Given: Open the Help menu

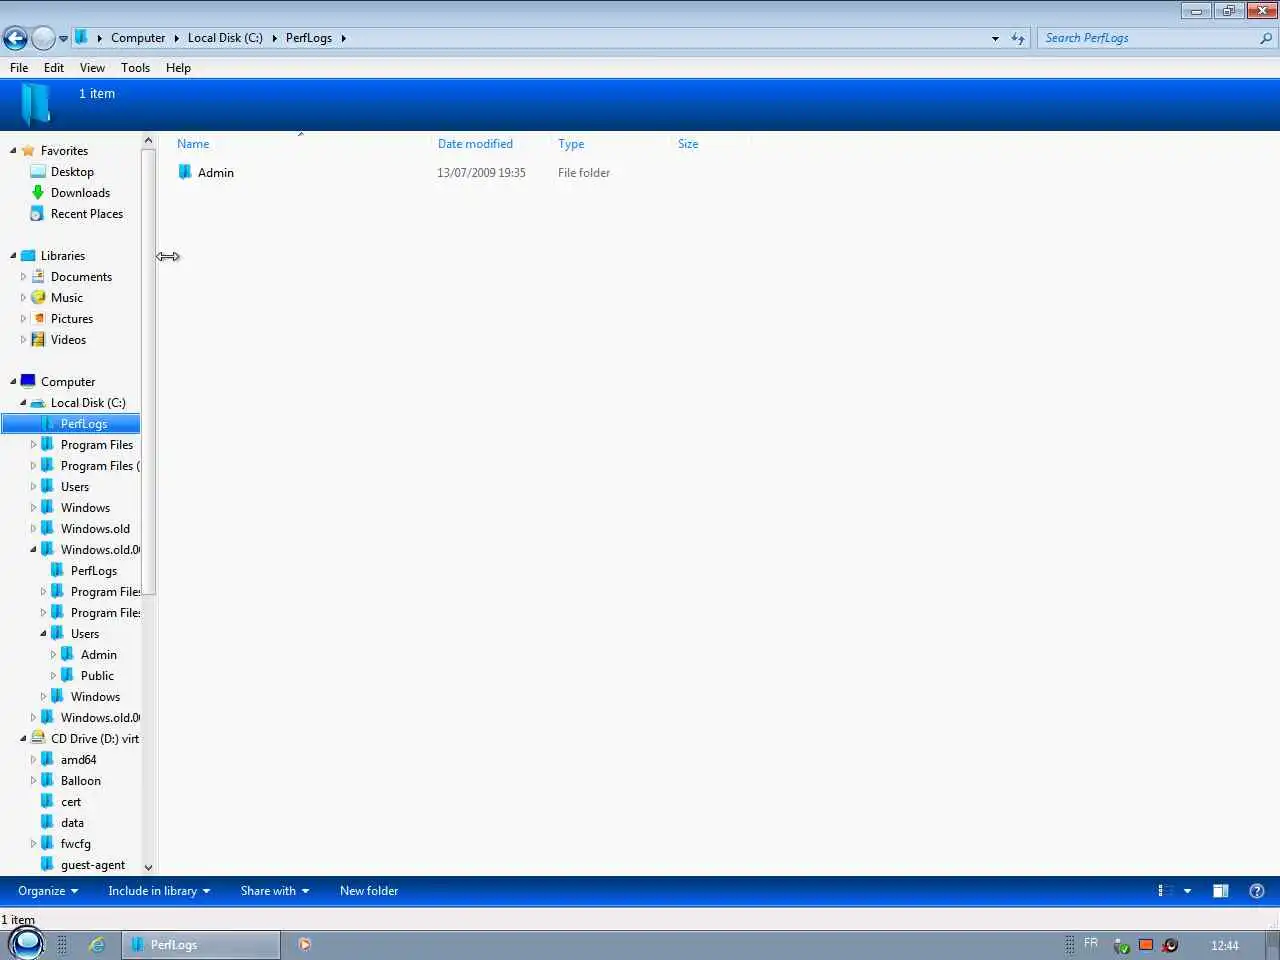Looking at the screenshot, I should coord(178,68).
